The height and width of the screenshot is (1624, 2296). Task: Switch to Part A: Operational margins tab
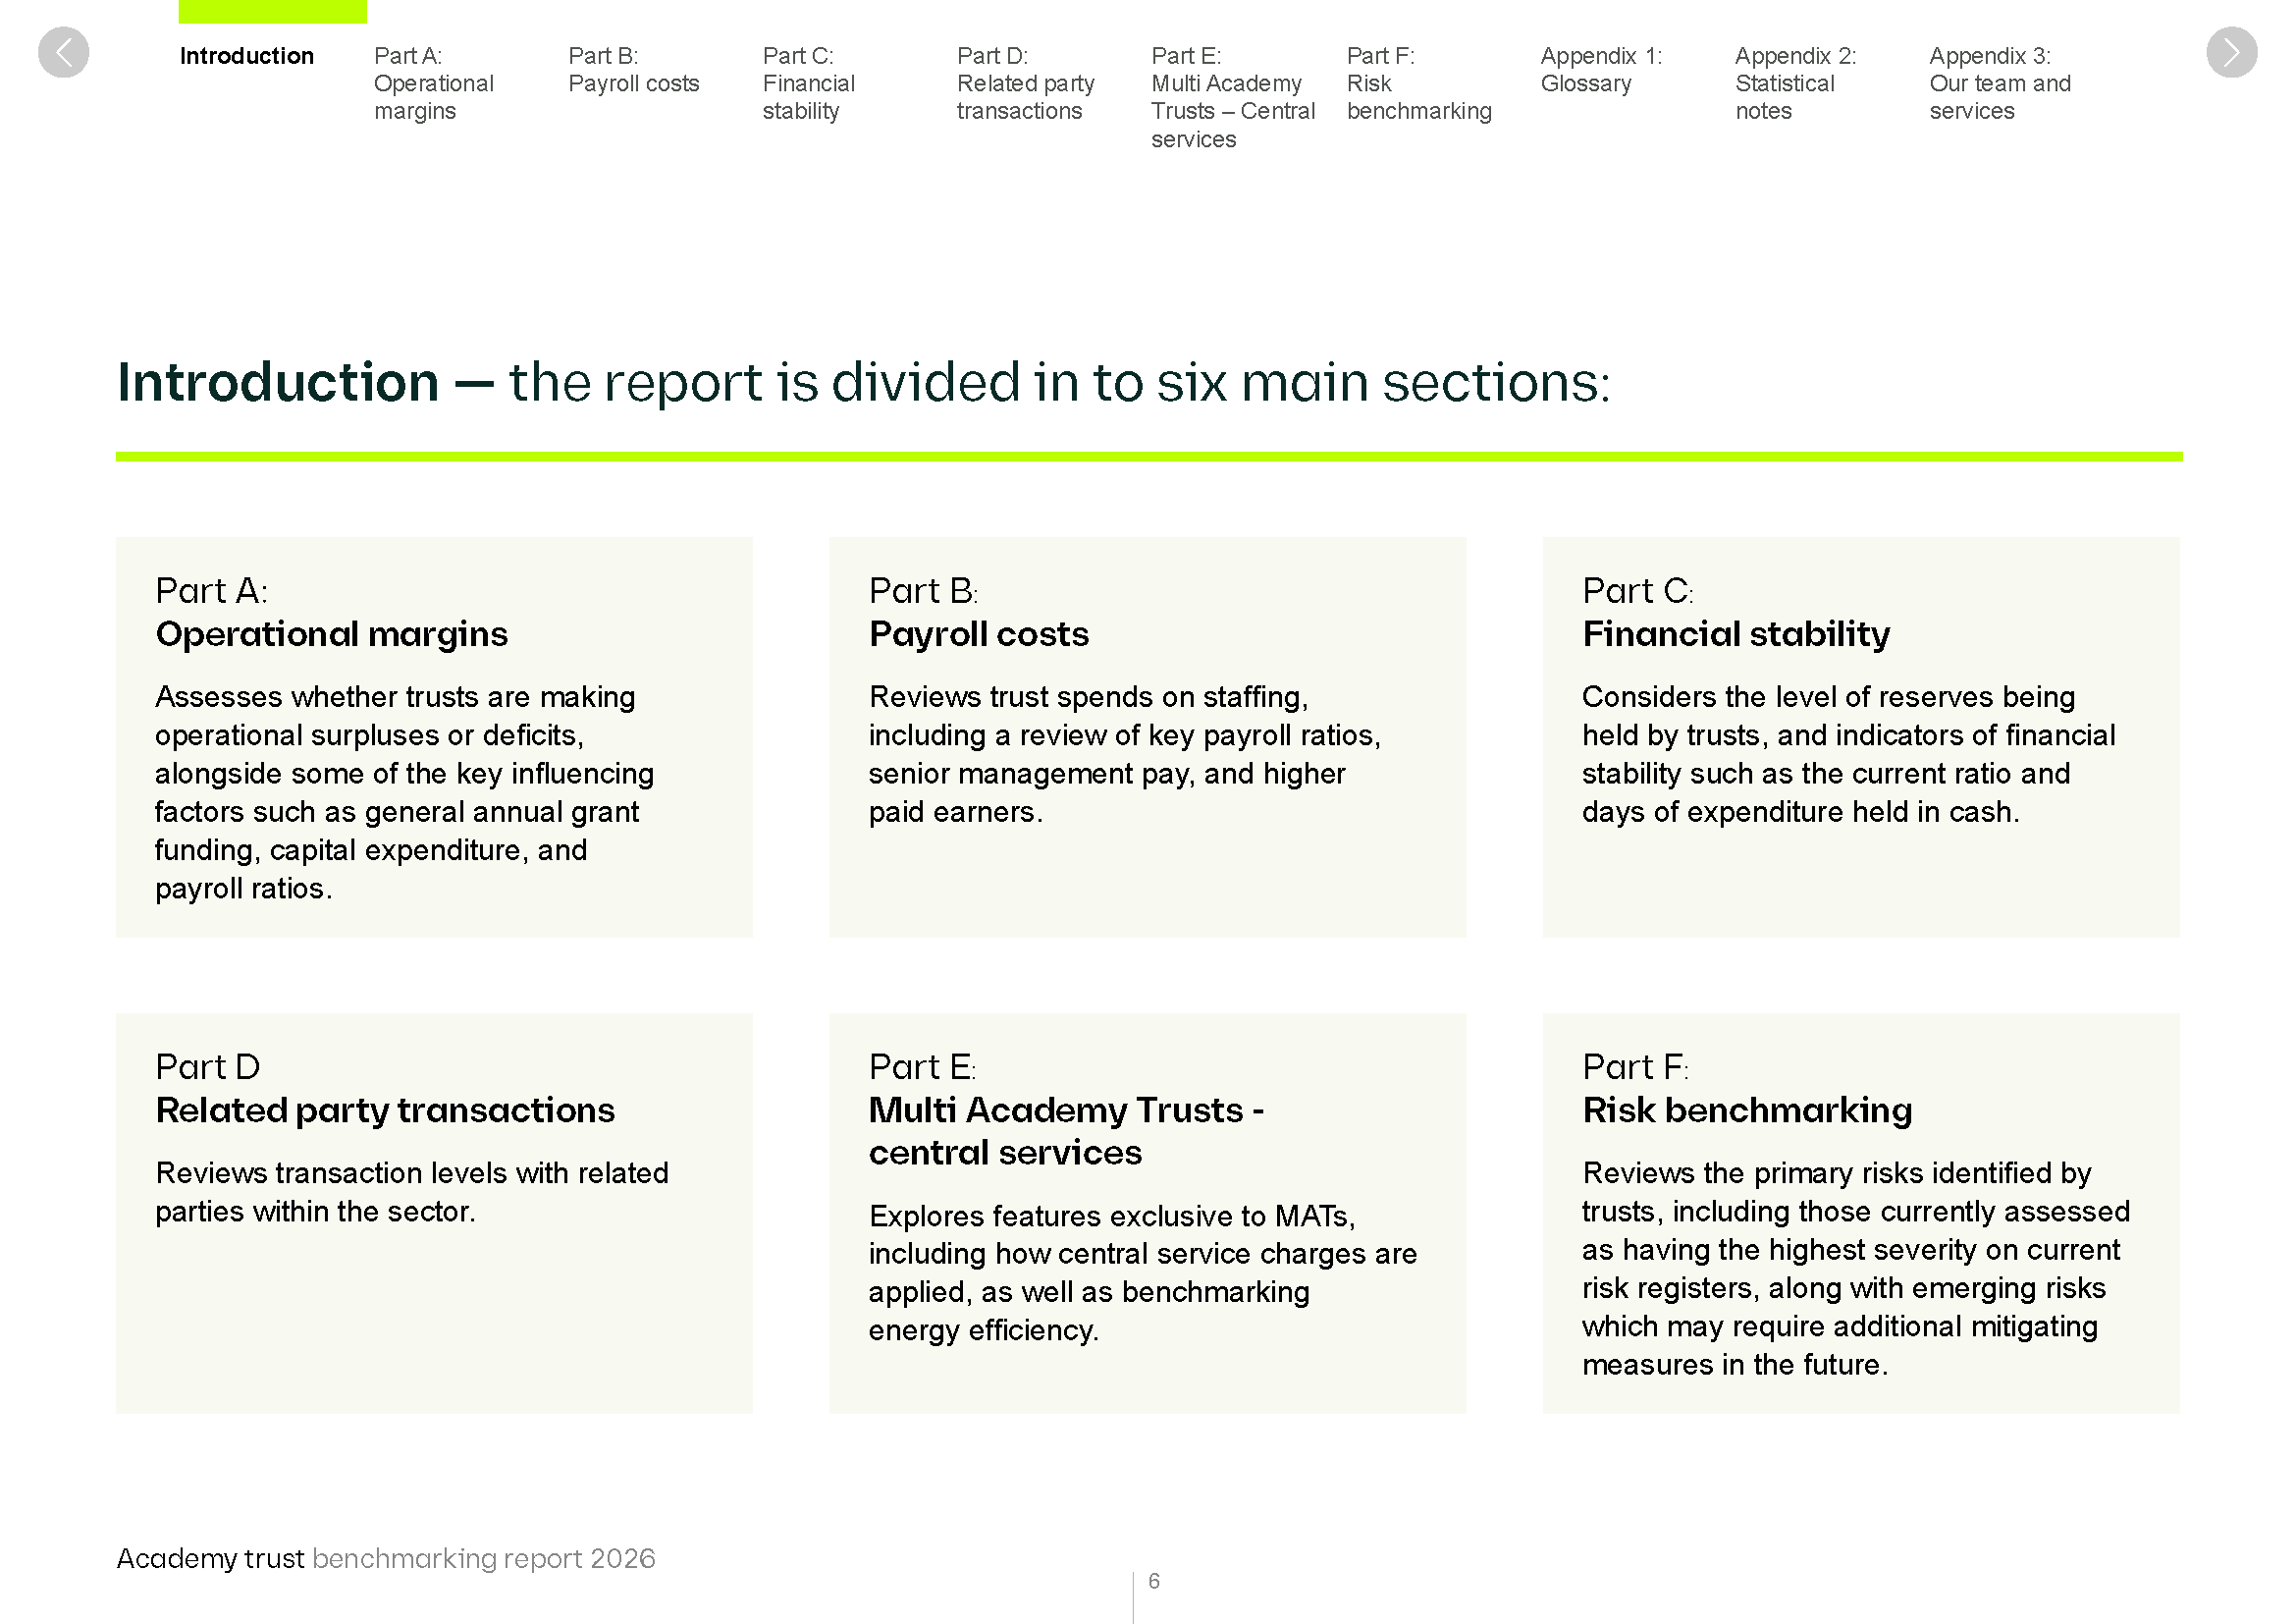click(x=434, y=83)
